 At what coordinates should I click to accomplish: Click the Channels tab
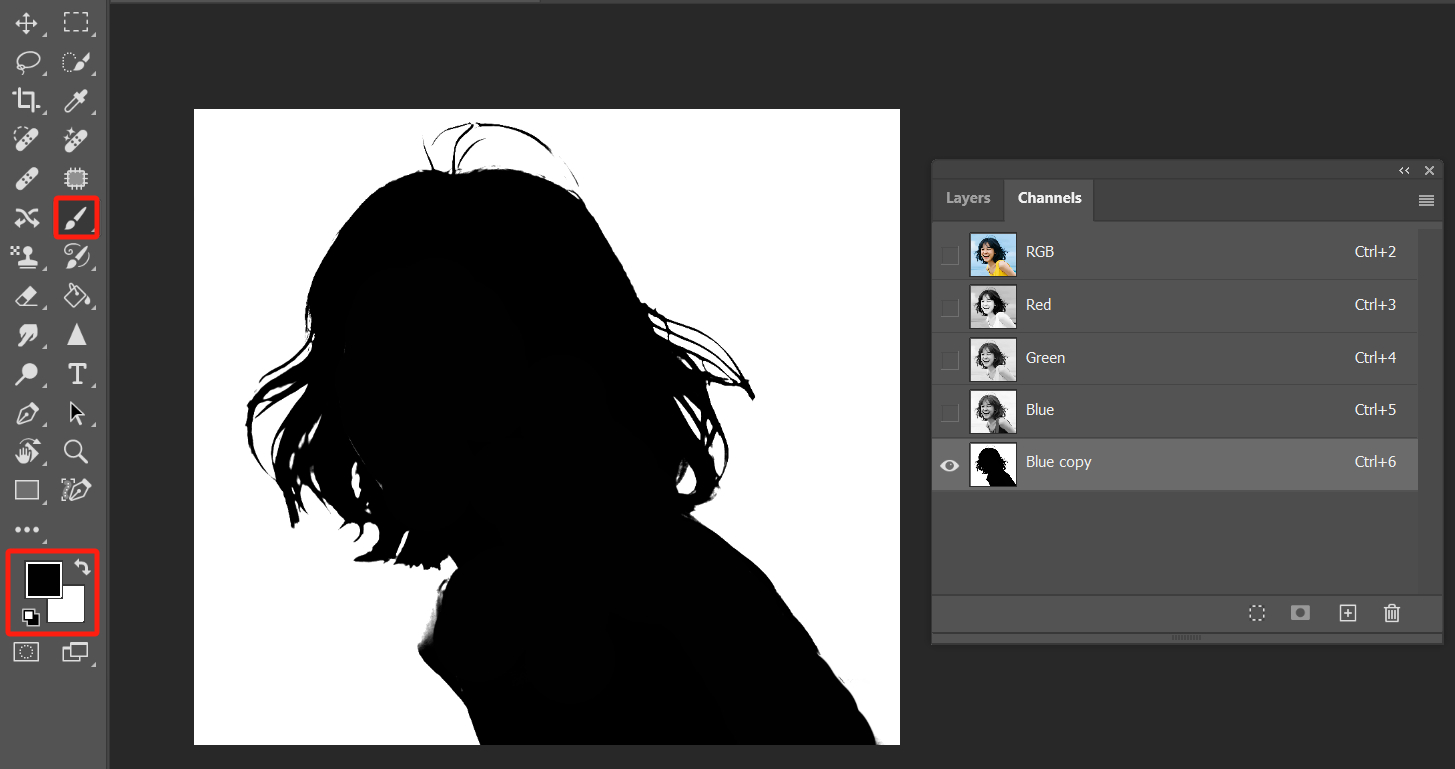(1049, 198)
